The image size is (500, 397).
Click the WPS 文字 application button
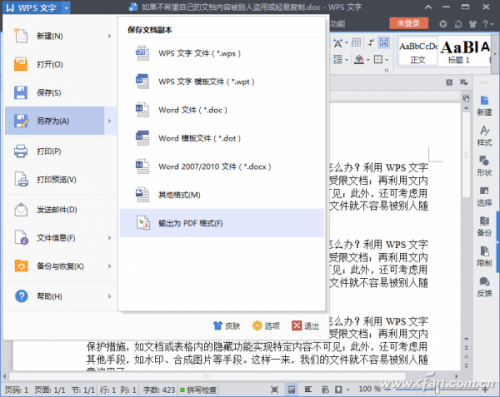(32, 8)
